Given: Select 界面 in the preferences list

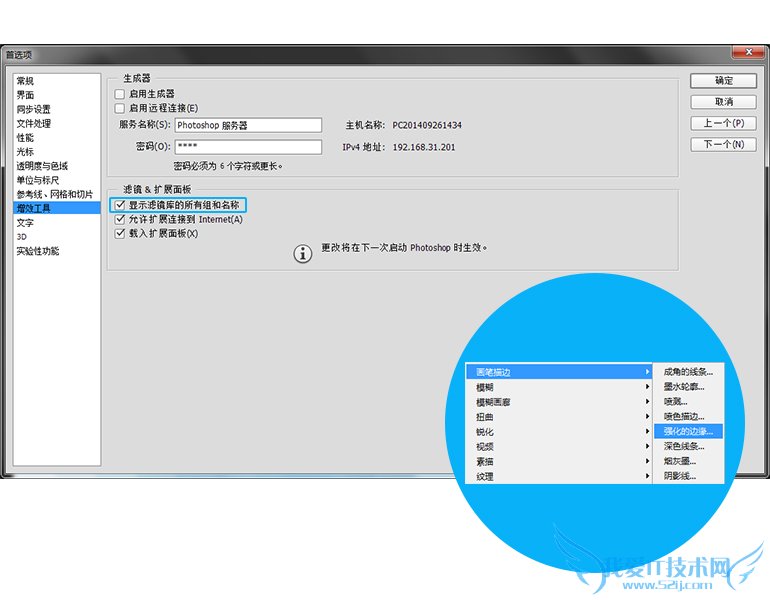Looking at the screenshot, I should coord(57,95).
